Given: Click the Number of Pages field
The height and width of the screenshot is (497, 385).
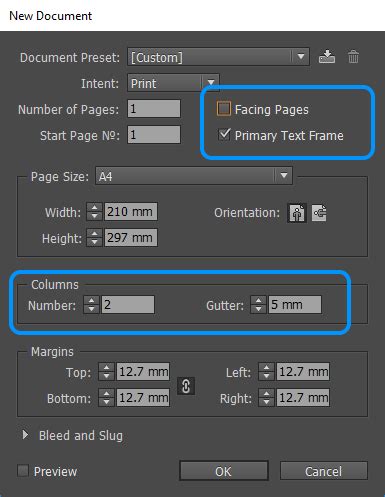Looking at the screenshot, I should coord(154,109).
